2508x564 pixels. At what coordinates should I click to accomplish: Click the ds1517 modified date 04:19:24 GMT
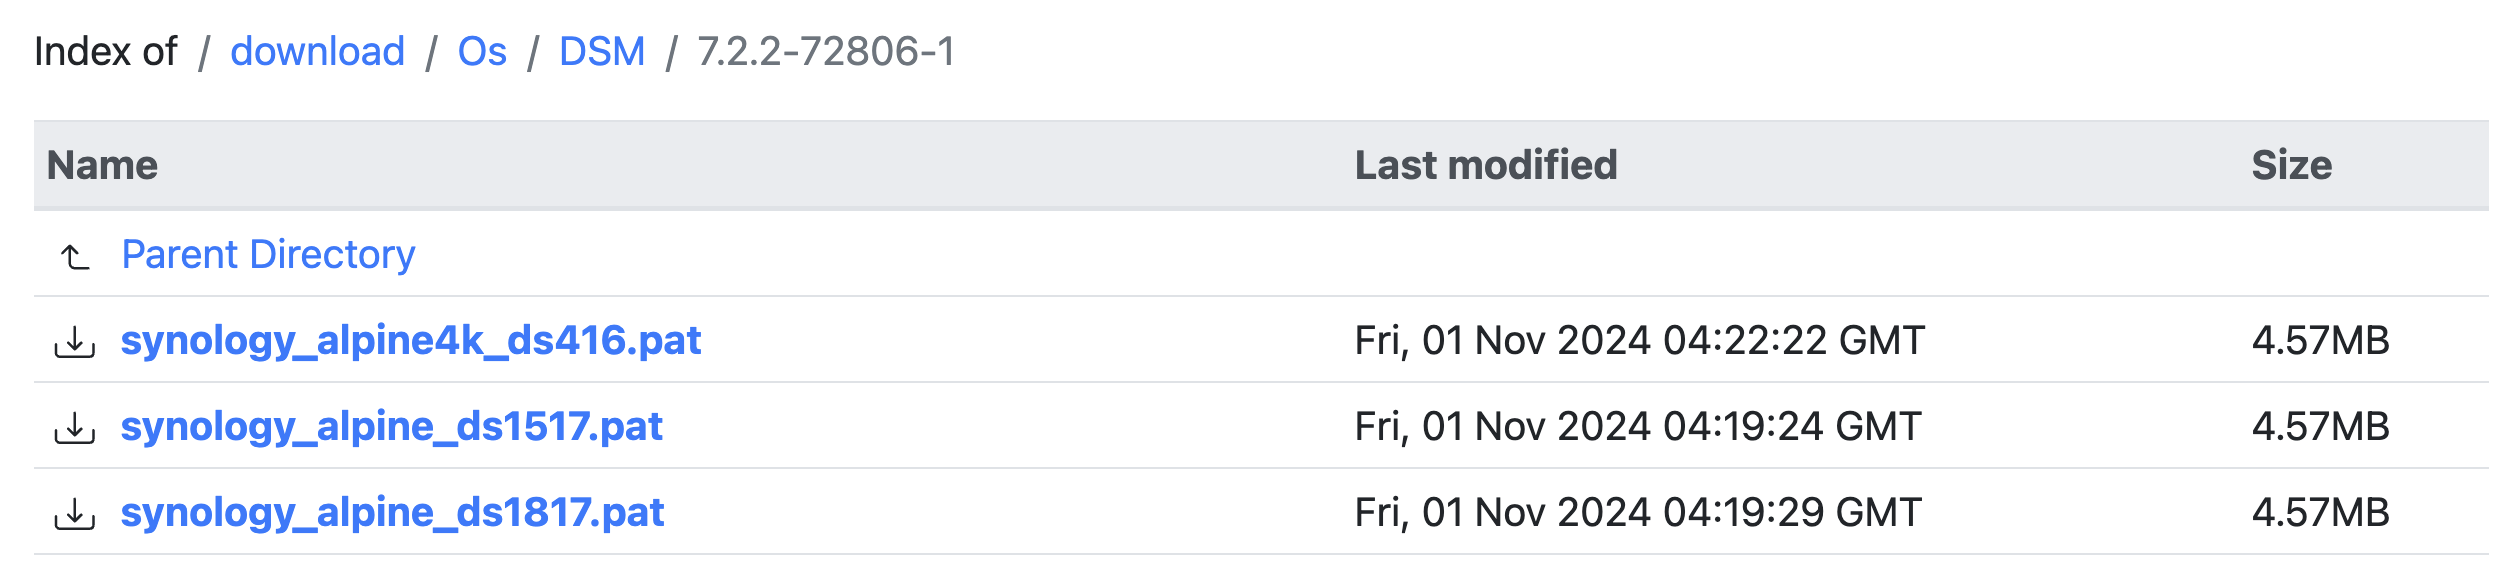(1638, 427)
